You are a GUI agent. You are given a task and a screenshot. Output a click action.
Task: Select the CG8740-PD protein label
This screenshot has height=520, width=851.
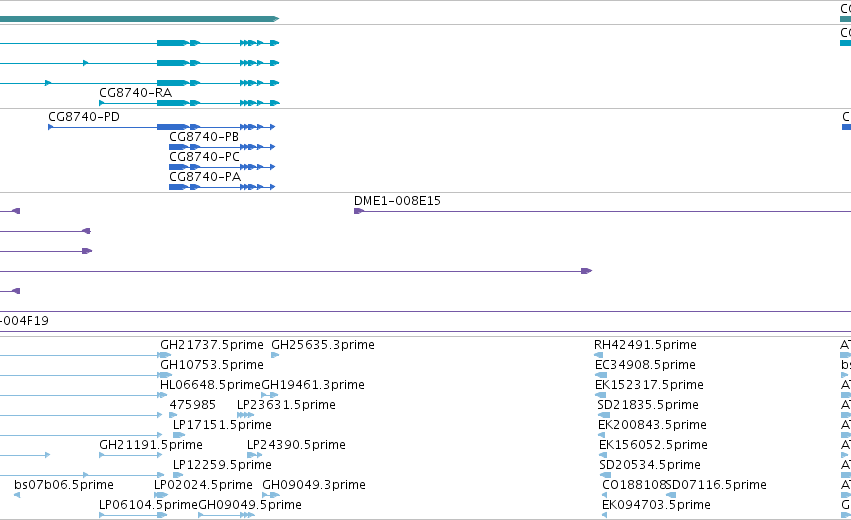(x=84, y=117)
